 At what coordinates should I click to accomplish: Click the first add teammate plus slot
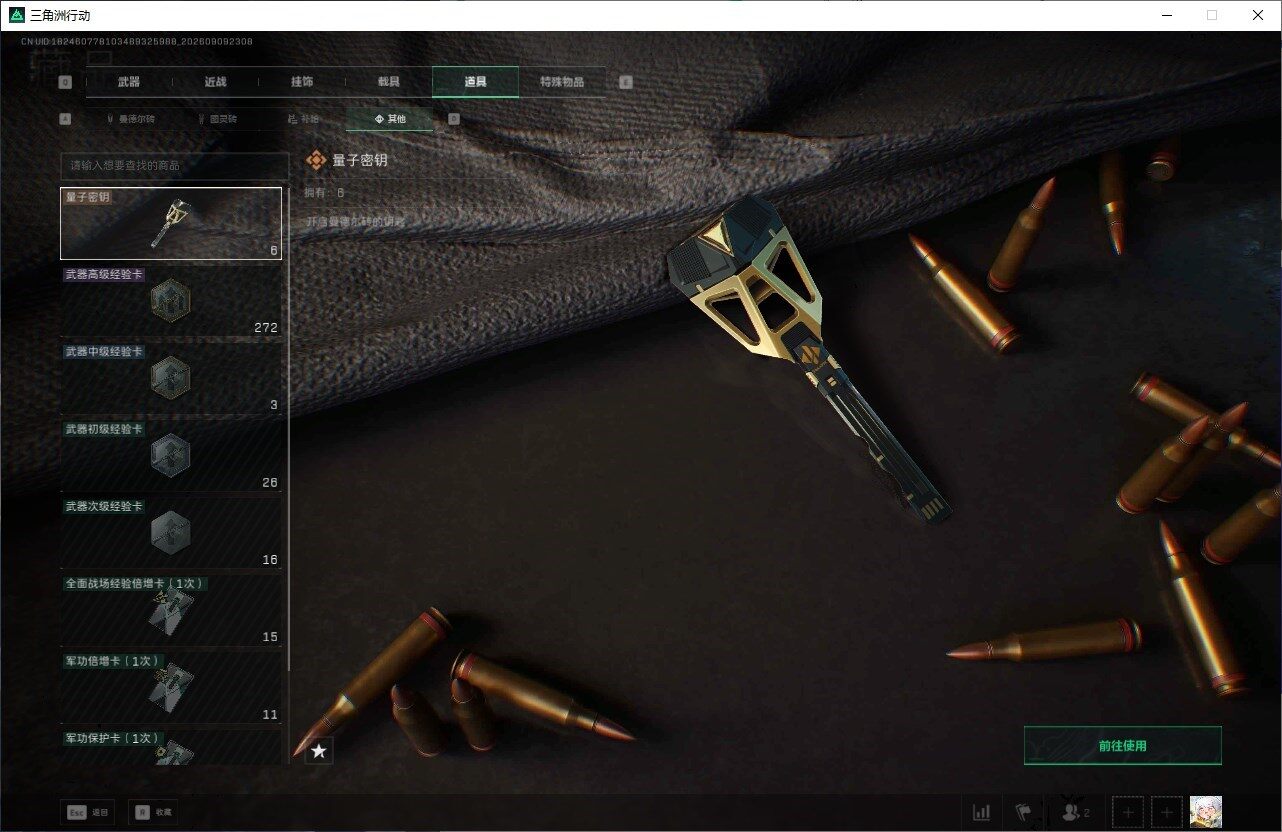coord(1128,813)
